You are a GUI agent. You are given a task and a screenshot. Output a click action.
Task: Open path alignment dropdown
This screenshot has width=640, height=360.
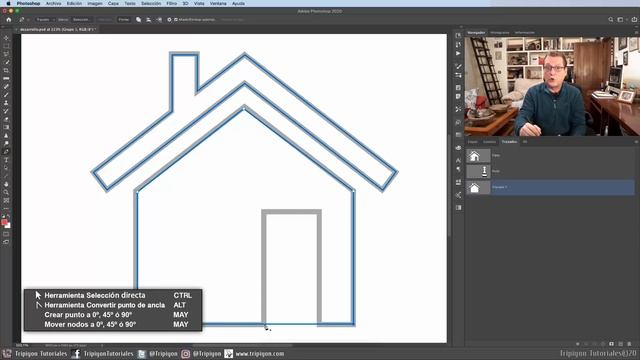(x=149, y=20)
